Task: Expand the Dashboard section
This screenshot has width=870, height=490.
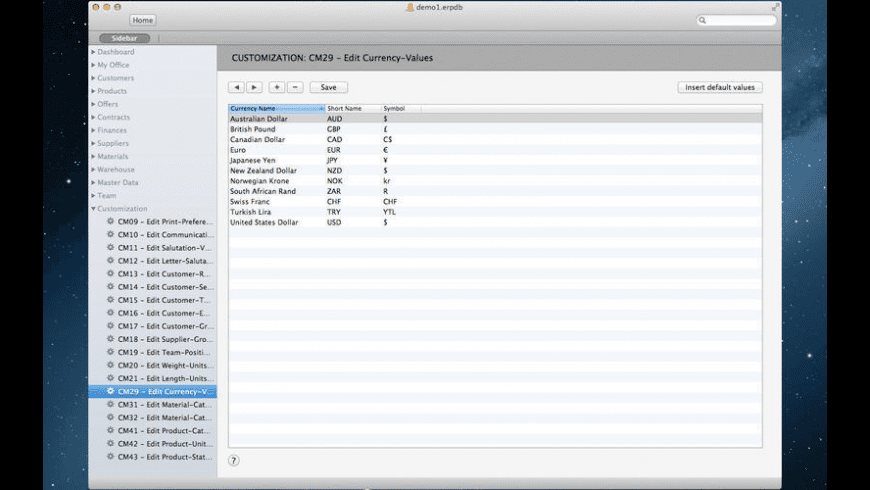Action: tap(93, 52)
